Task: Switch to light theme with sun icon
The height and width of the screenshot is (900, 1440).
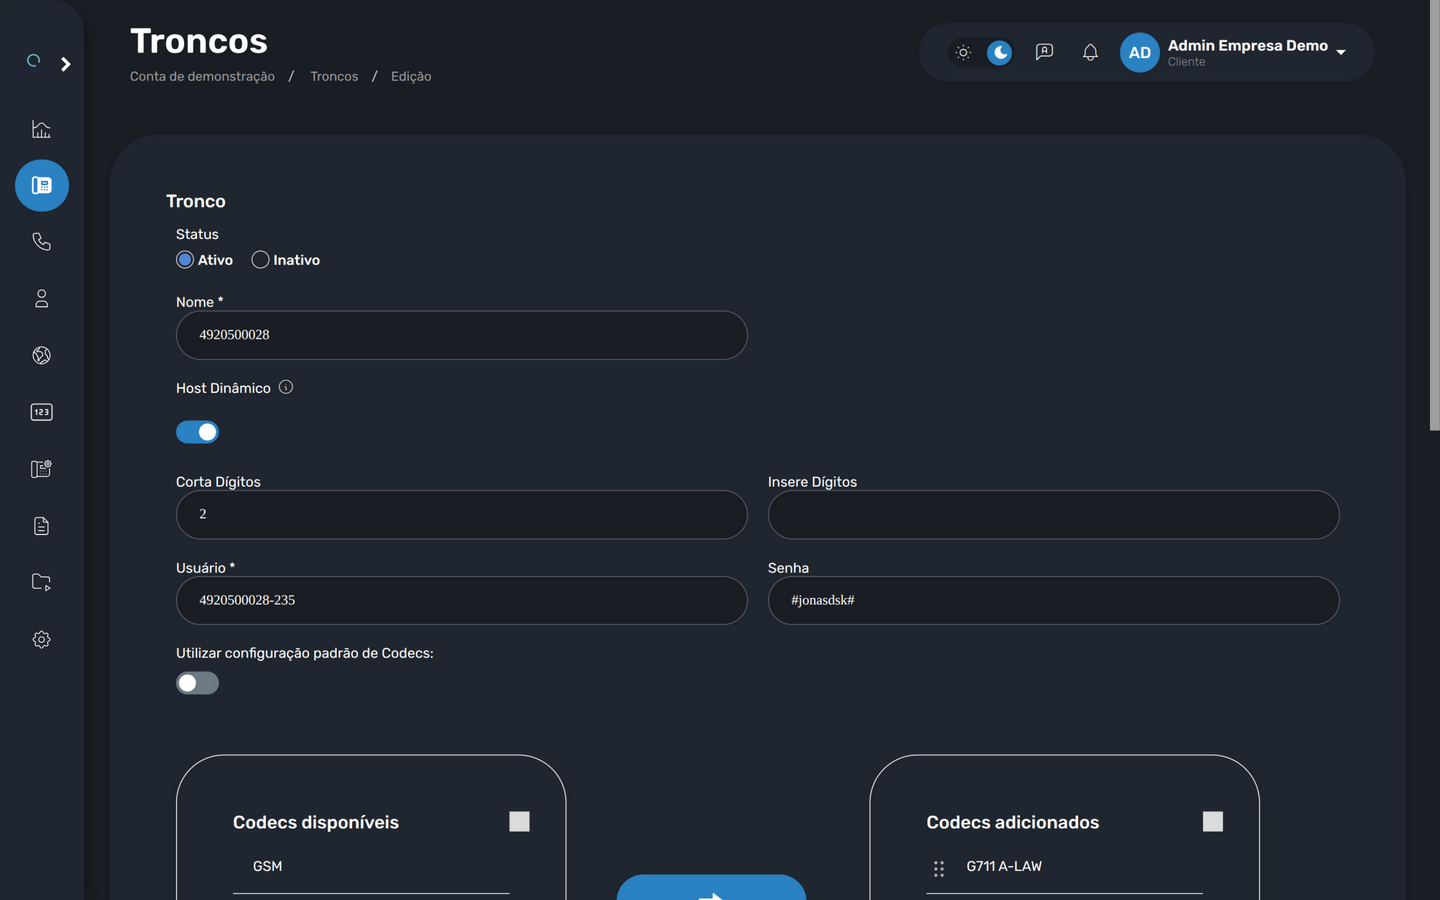Action: (x=963, y=53)
